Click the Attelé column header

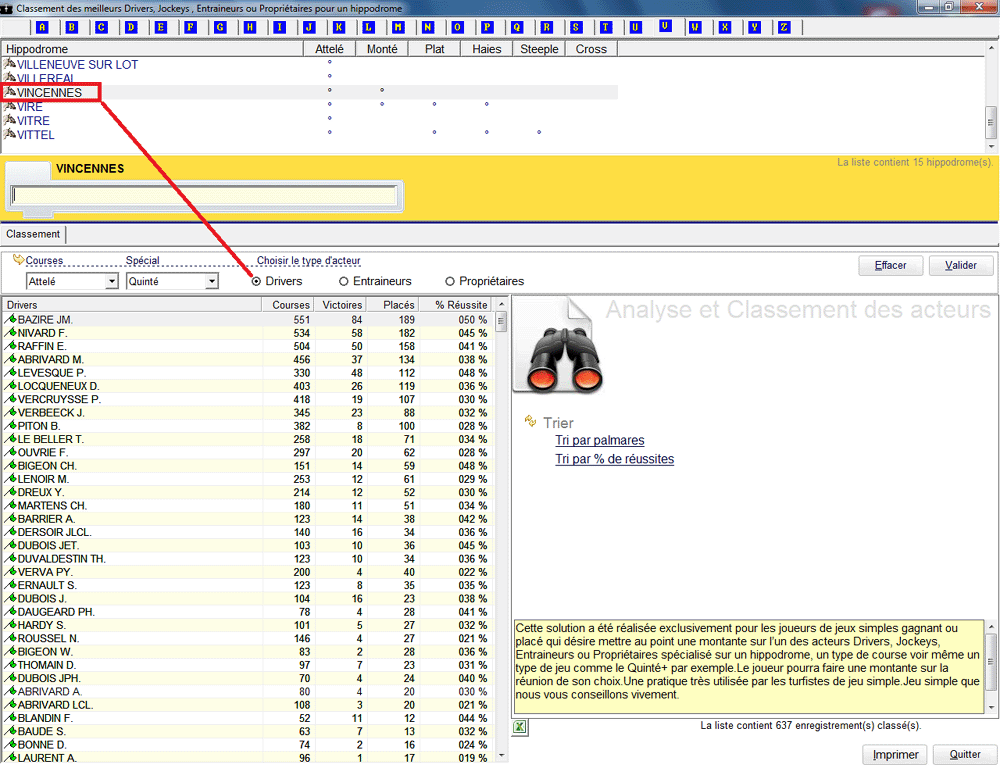[x=328, y=49]
